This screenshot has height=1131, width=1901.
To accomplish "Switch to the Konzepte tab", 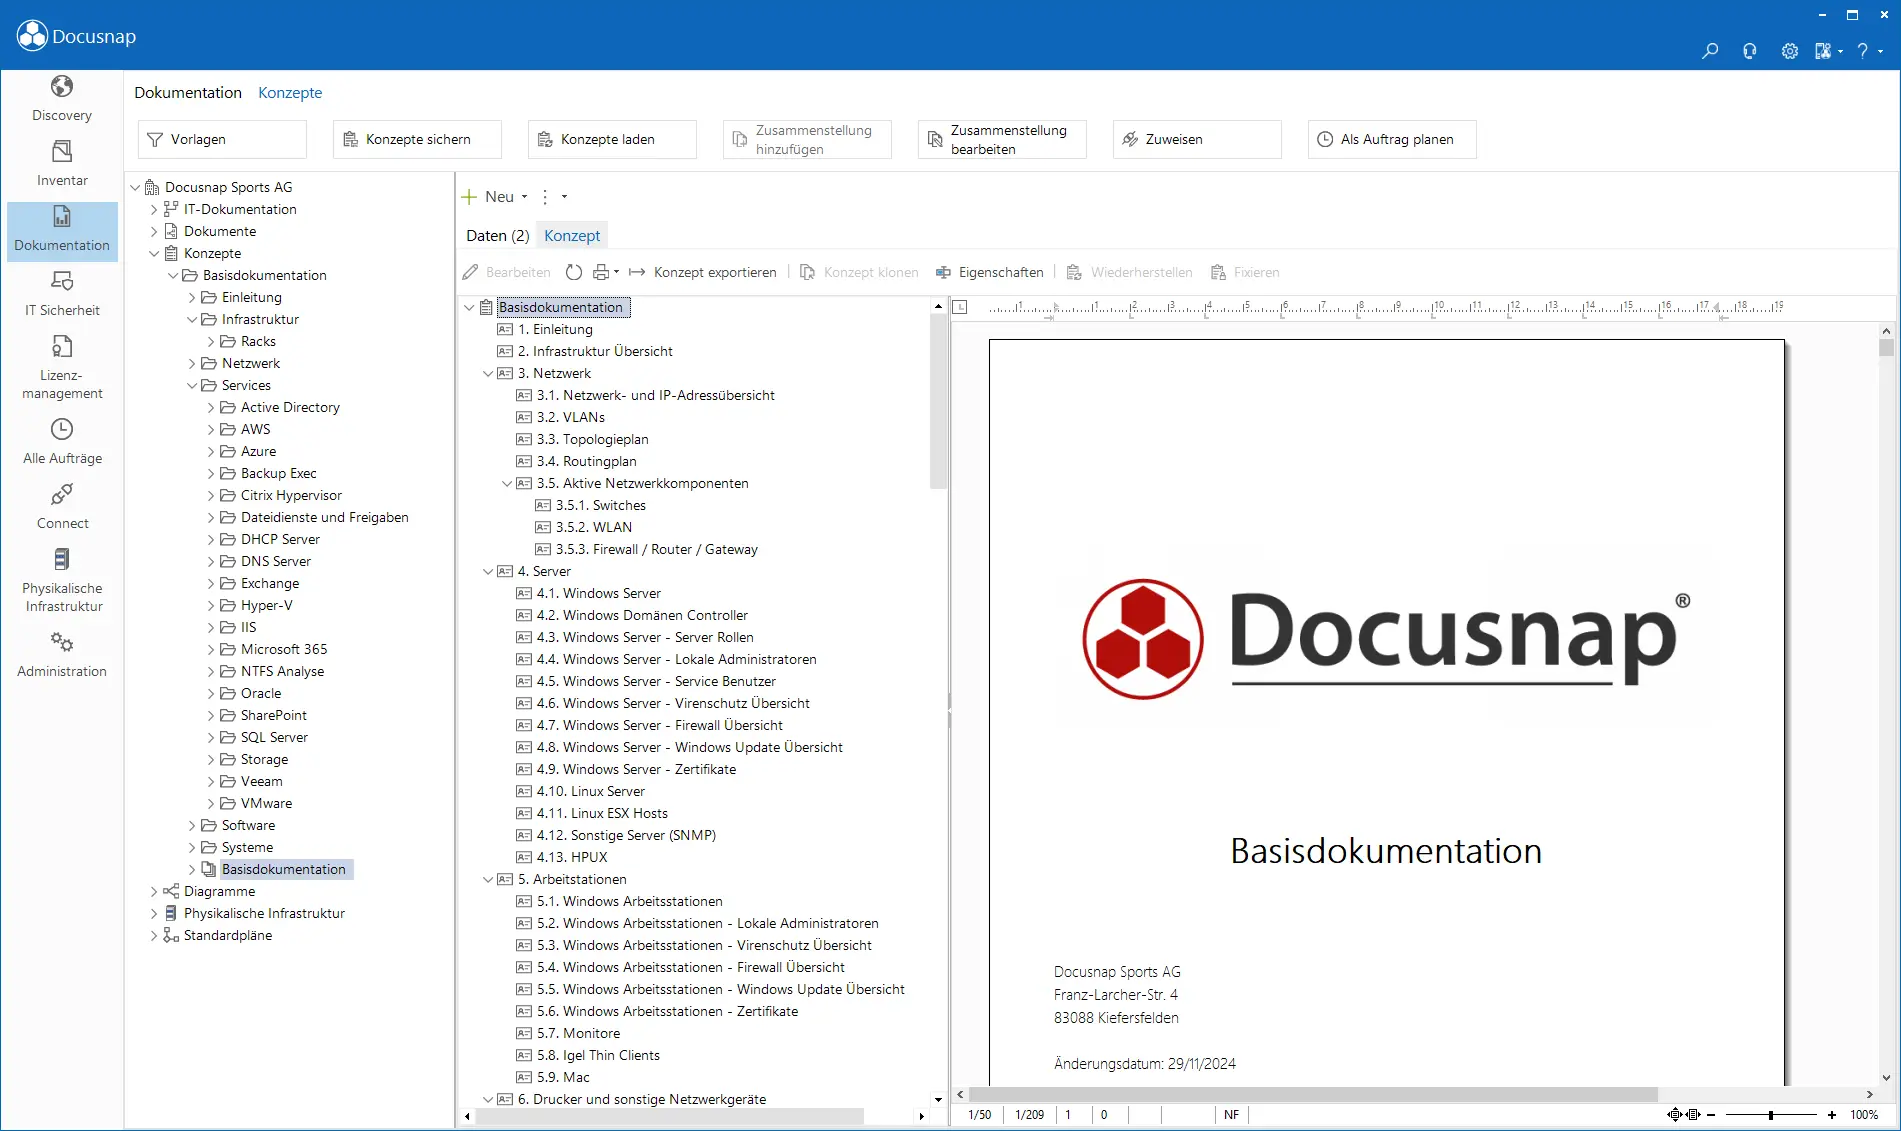I will pyautogui.click(x=290, y=92).
